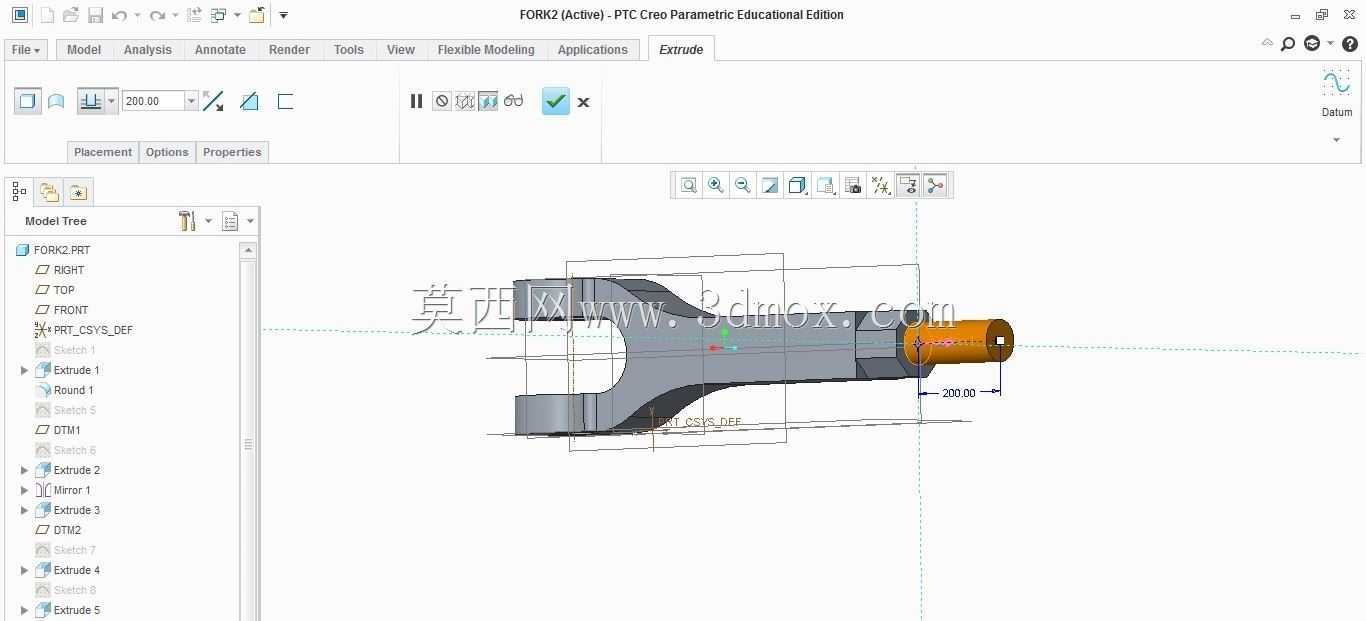The width and height of the screenshot is (1366, 621).
Task: Open the Undo history dropdown arrow
Action: tap(137, 15)
